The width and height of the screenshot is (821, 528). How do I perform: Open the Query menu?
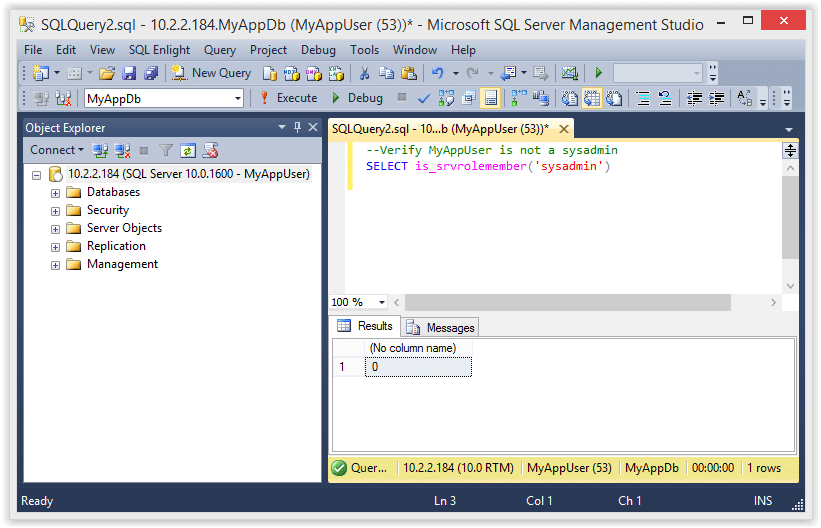(x=220, y=50)
